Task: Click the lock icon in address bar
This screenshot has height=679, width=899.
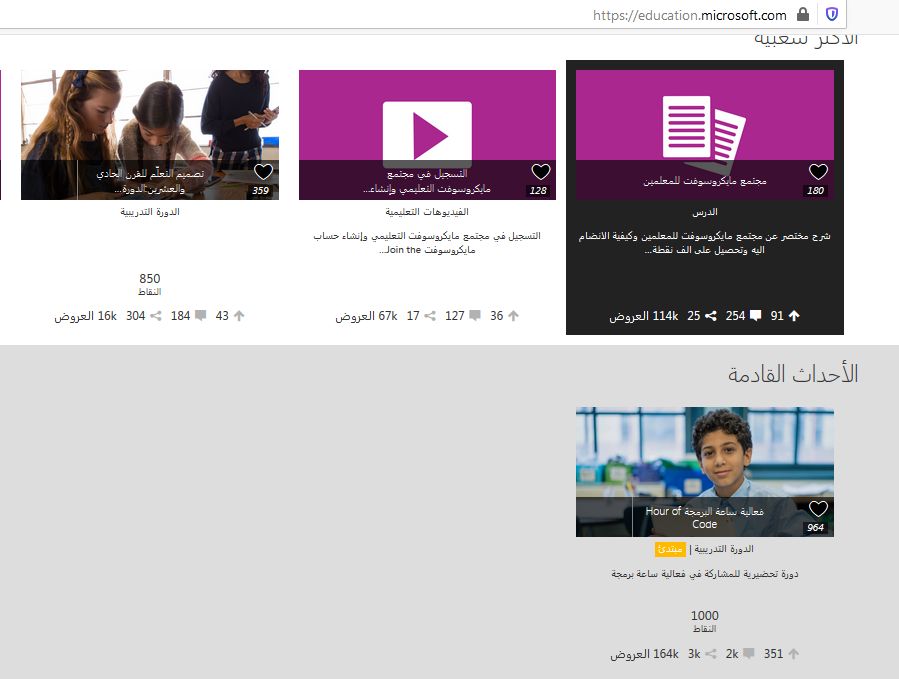Action: click(x=802, y=15)
